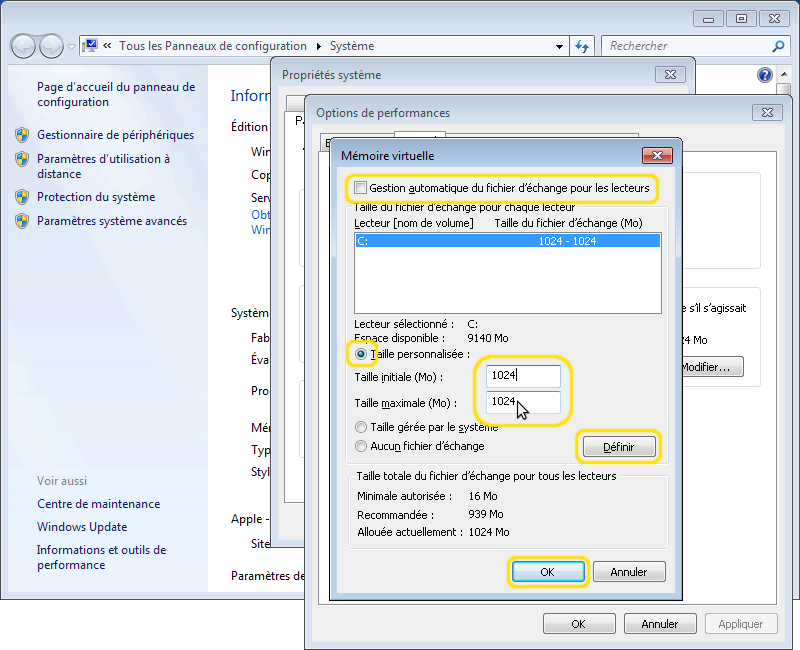Refresh the Système page with the refresh icon

(x=580, y=46)
